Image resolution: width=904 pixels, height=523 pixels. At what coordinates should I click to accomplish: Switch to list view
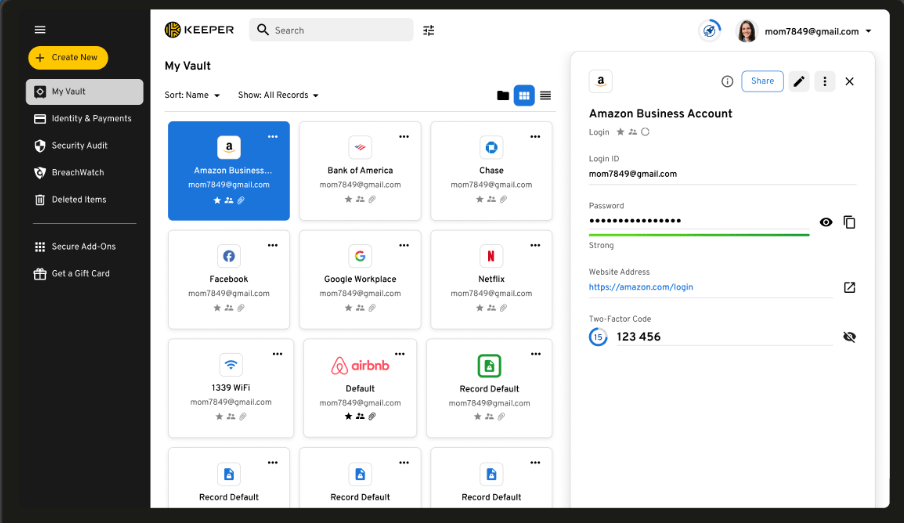(x=545, y=96)
